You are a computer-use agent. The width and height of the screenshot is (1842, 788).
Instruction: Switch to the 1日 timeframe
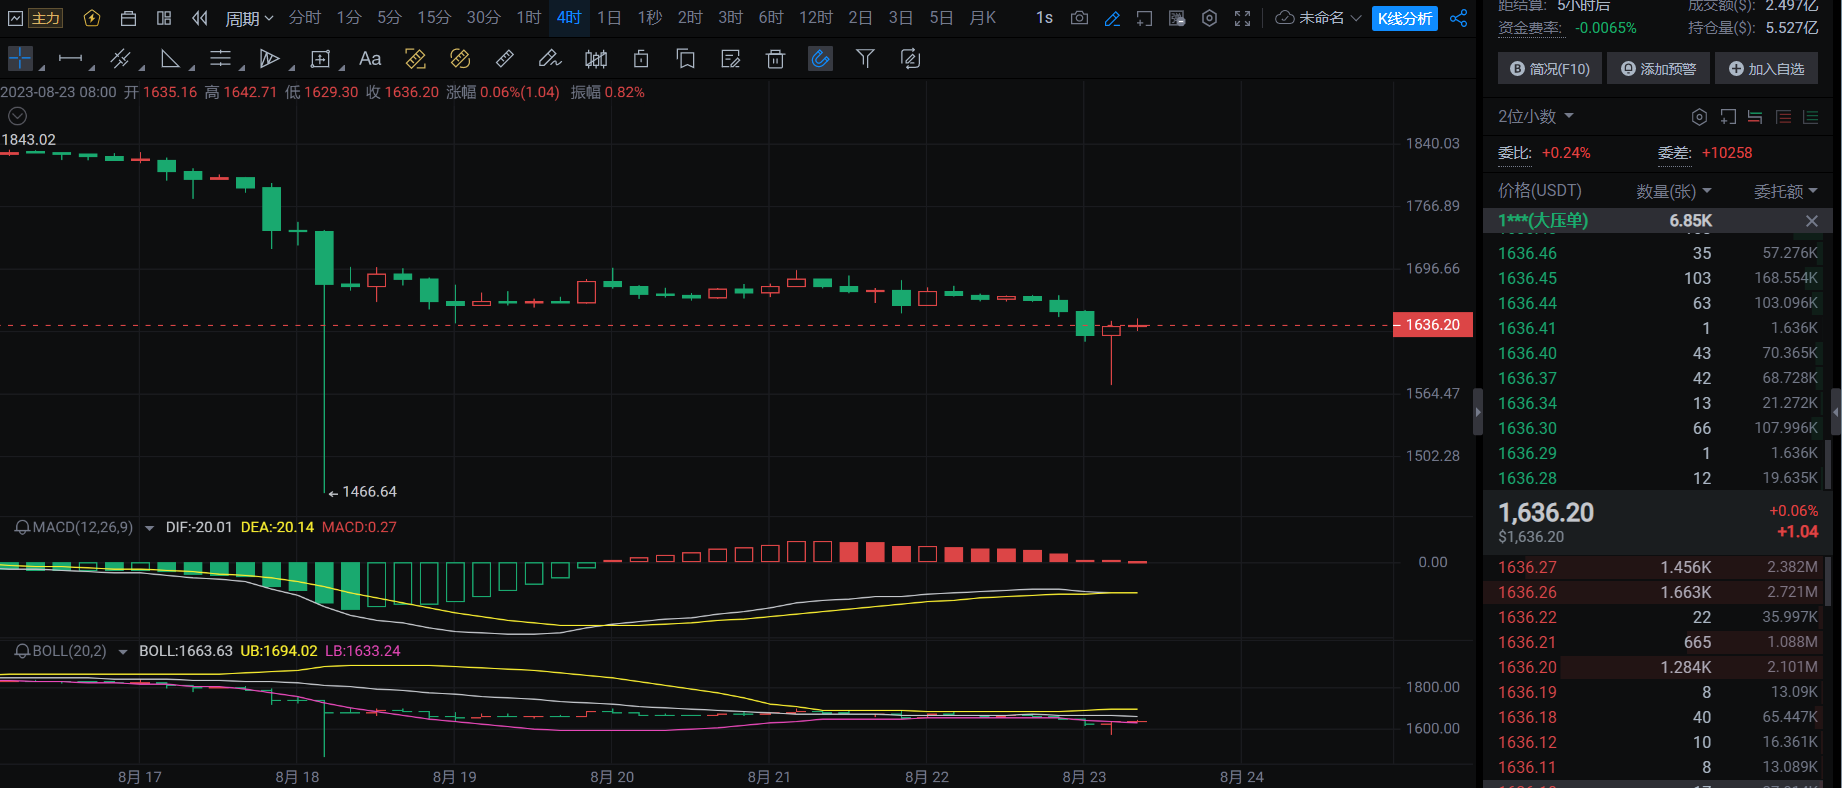[x=609, y=18]
